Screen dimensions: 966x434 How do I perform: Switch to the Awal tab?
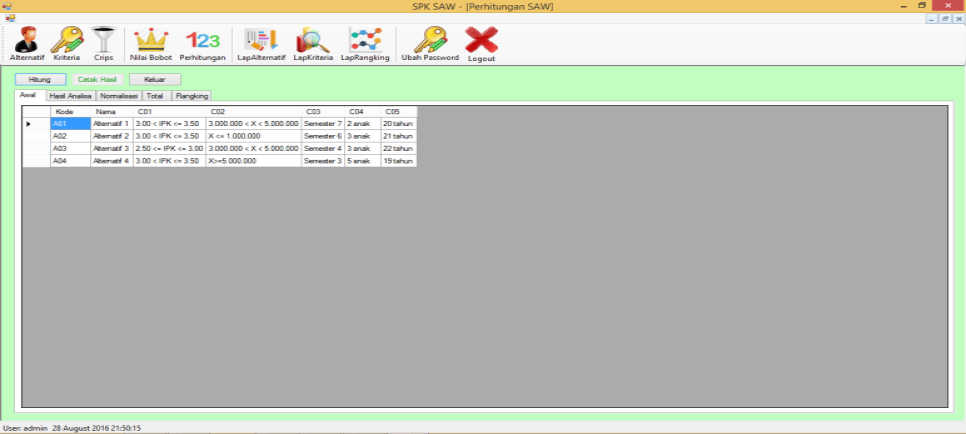tap(28, 95)
